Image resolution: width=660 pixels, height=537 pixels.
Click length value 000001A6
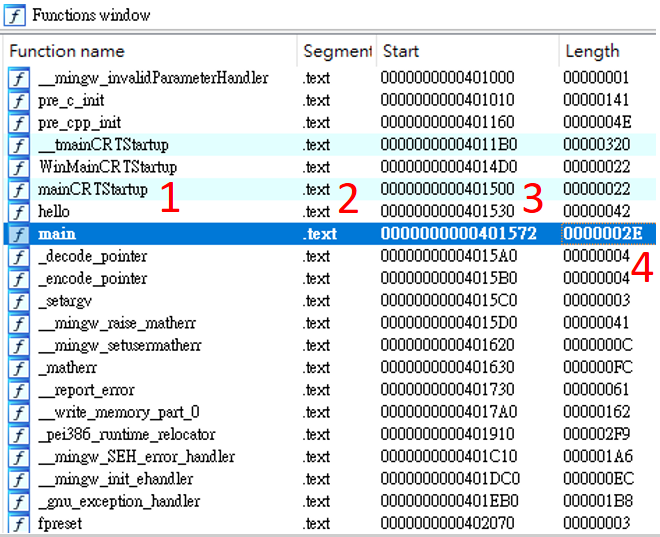[x=598, y=457]
